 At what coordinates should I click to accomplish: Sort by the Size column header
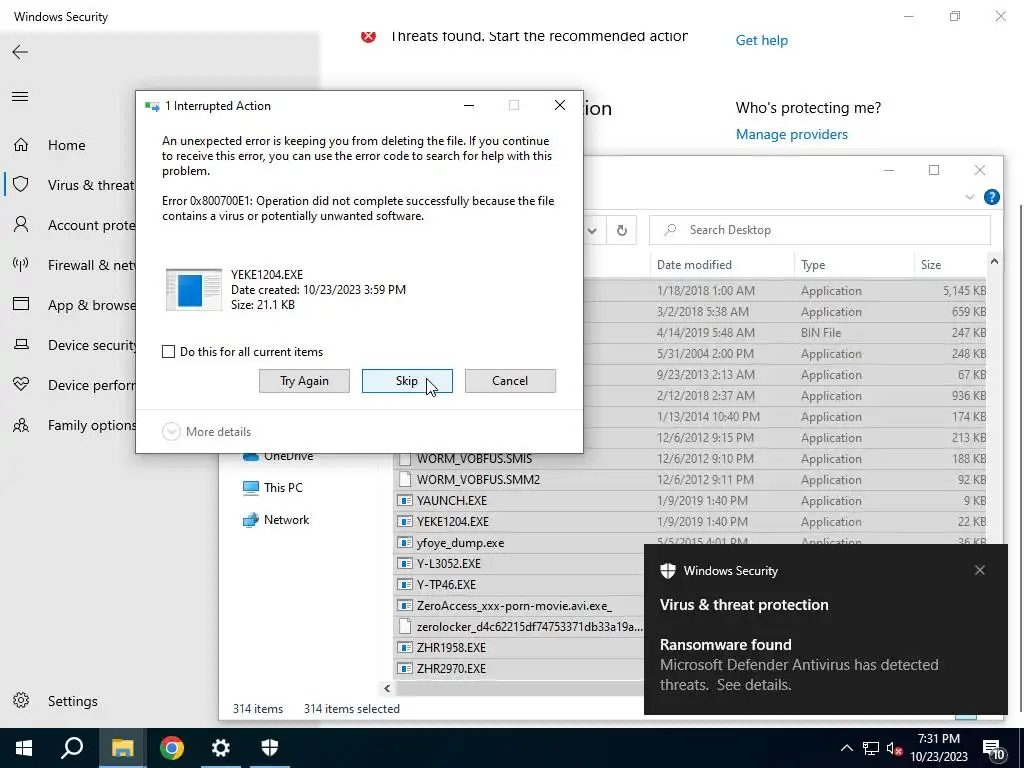coord(950,264)
